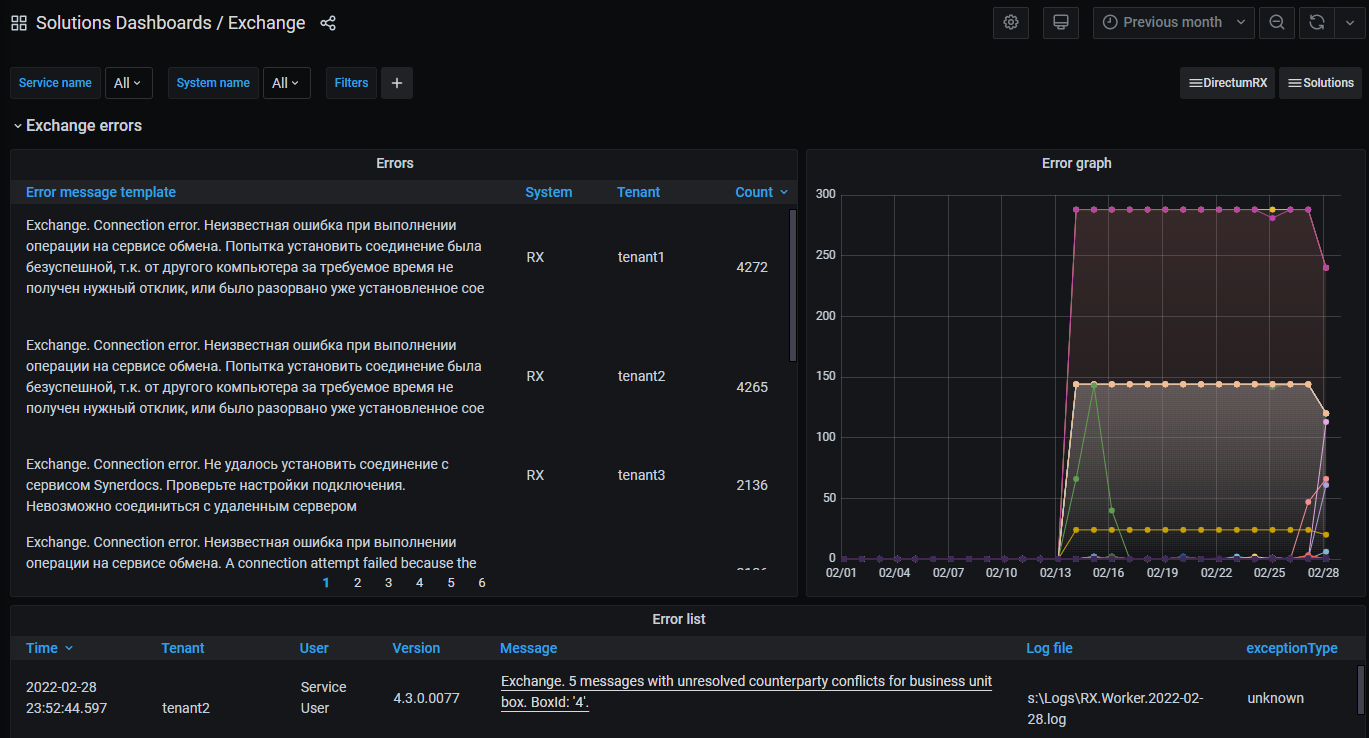Click the zoom out time range icon

point(1276,22)
